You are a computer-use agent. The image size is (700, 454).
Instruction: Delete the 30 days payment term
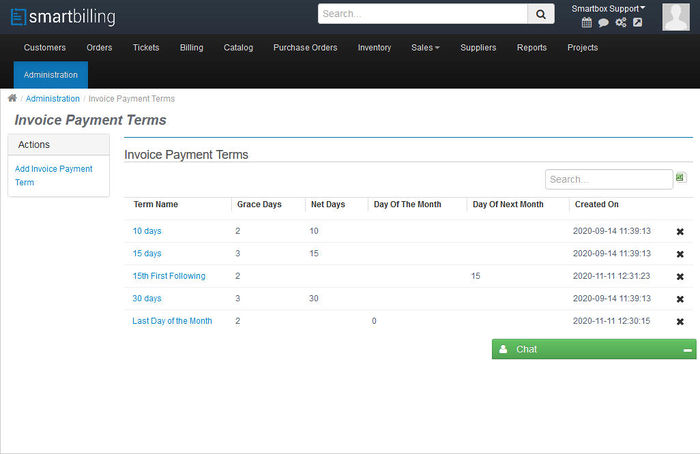pyautogui.click(x=680, y=299)
